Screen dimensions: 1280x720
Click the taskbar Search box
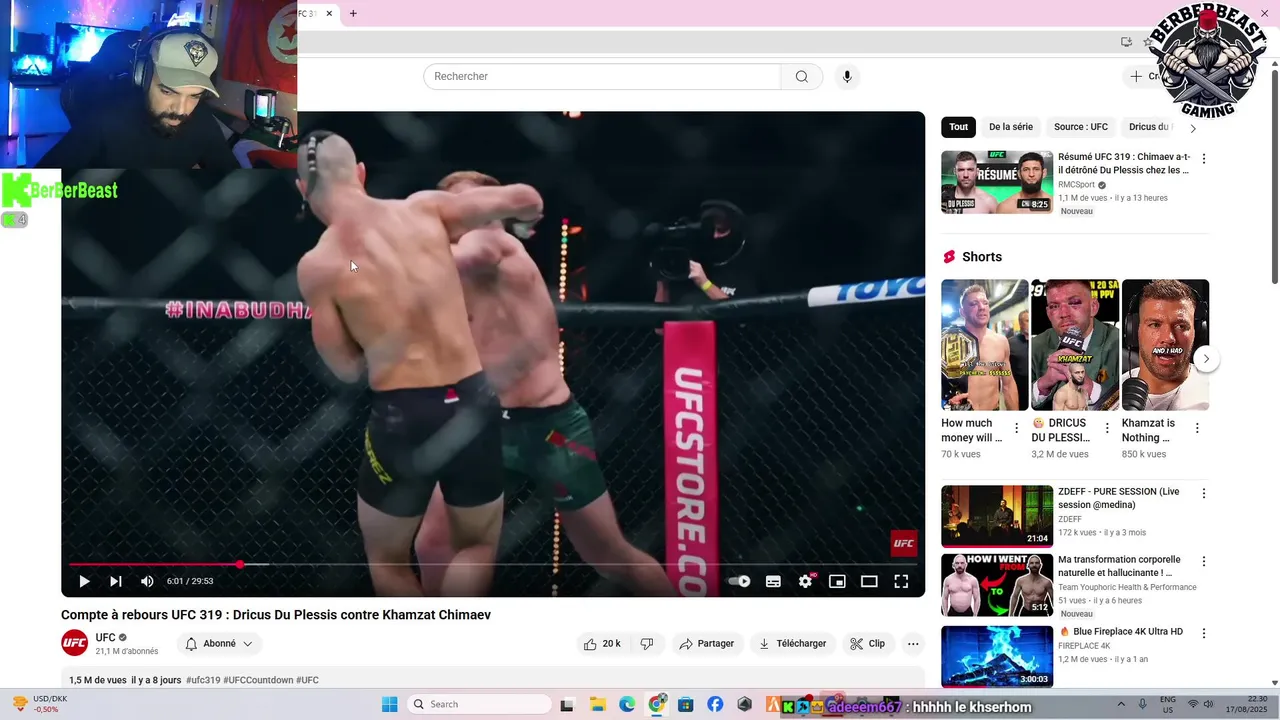(x=480, y=704)
